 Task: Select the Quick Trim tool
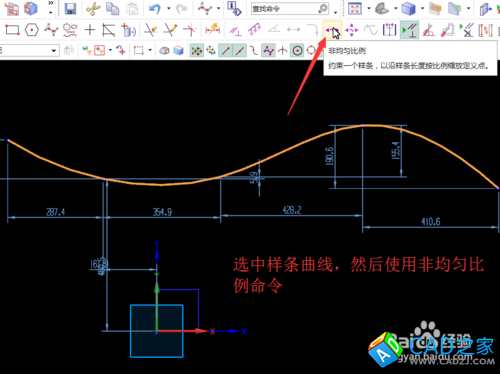point(150,30)
